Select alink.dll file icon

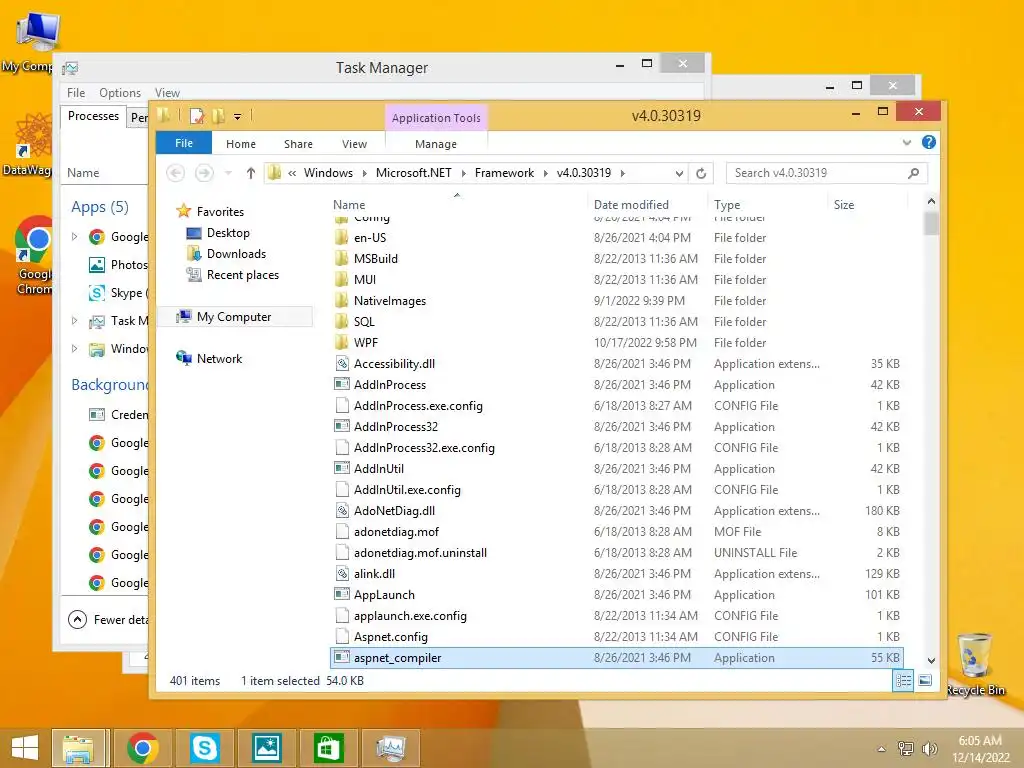(342, 573)
